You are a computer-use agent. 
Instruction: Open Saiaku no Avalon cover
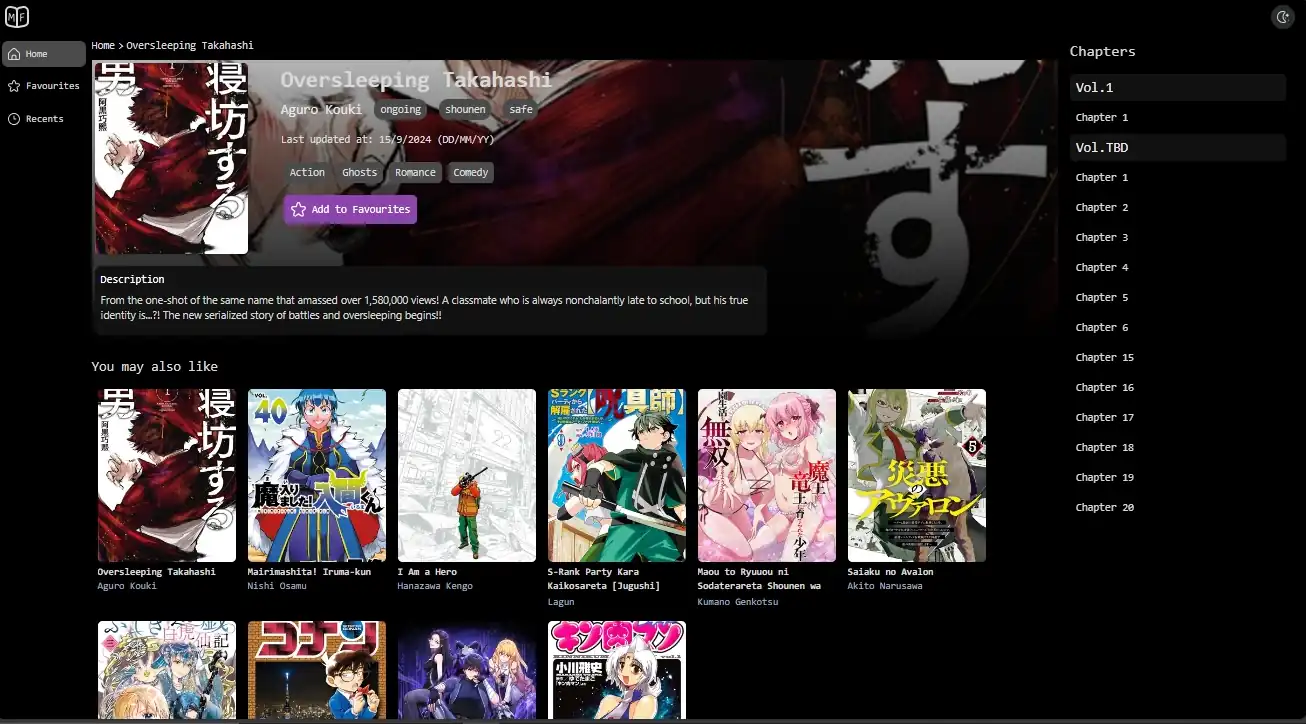917,475
